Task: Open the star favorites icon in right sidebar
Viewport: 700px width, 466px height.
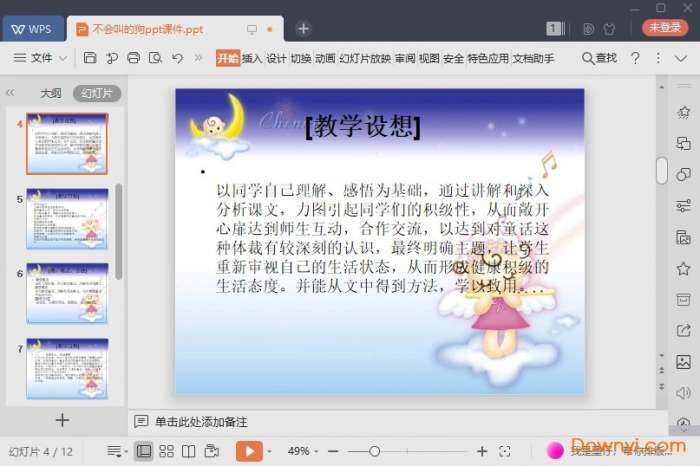Action: click(x=683, y=269)
